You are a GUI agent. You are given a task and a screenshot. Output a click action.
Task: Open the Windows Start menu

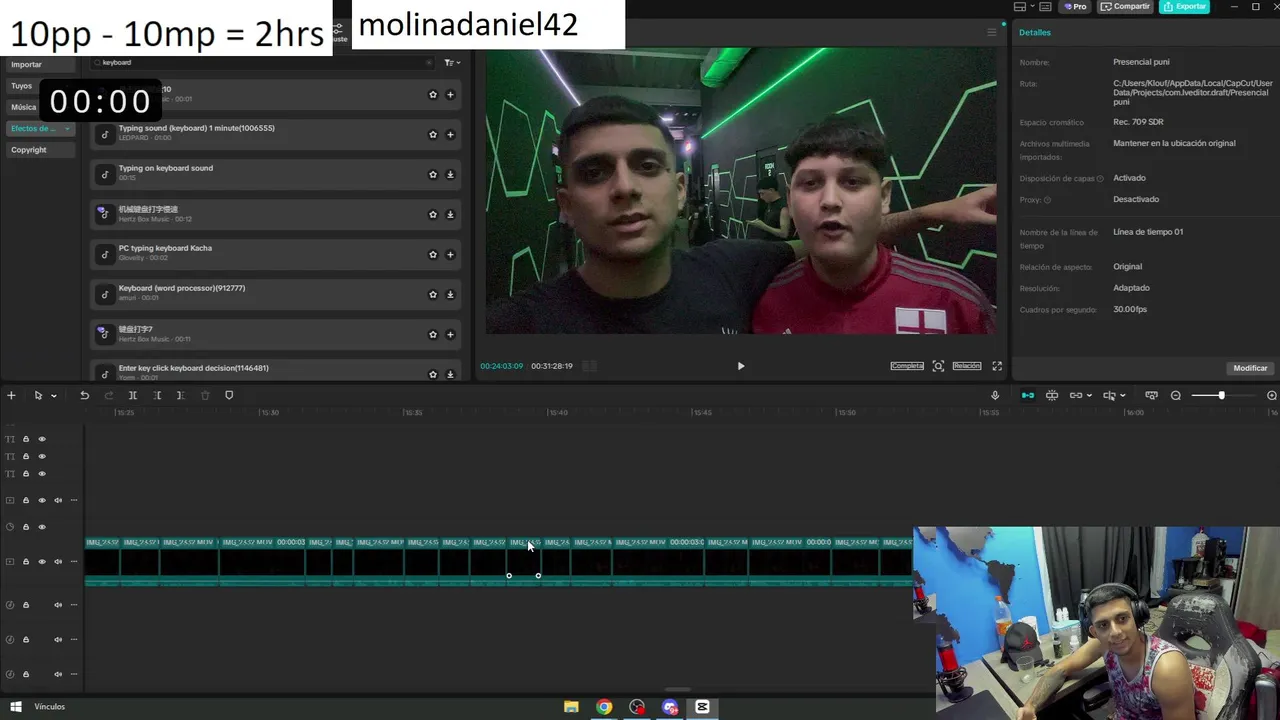[x=16, y=707]
